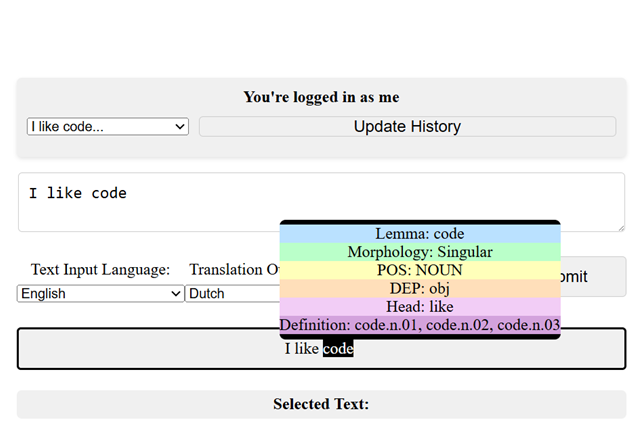
Task: Click the green "Morphology: Singular" row
Action: click(419, 252)
